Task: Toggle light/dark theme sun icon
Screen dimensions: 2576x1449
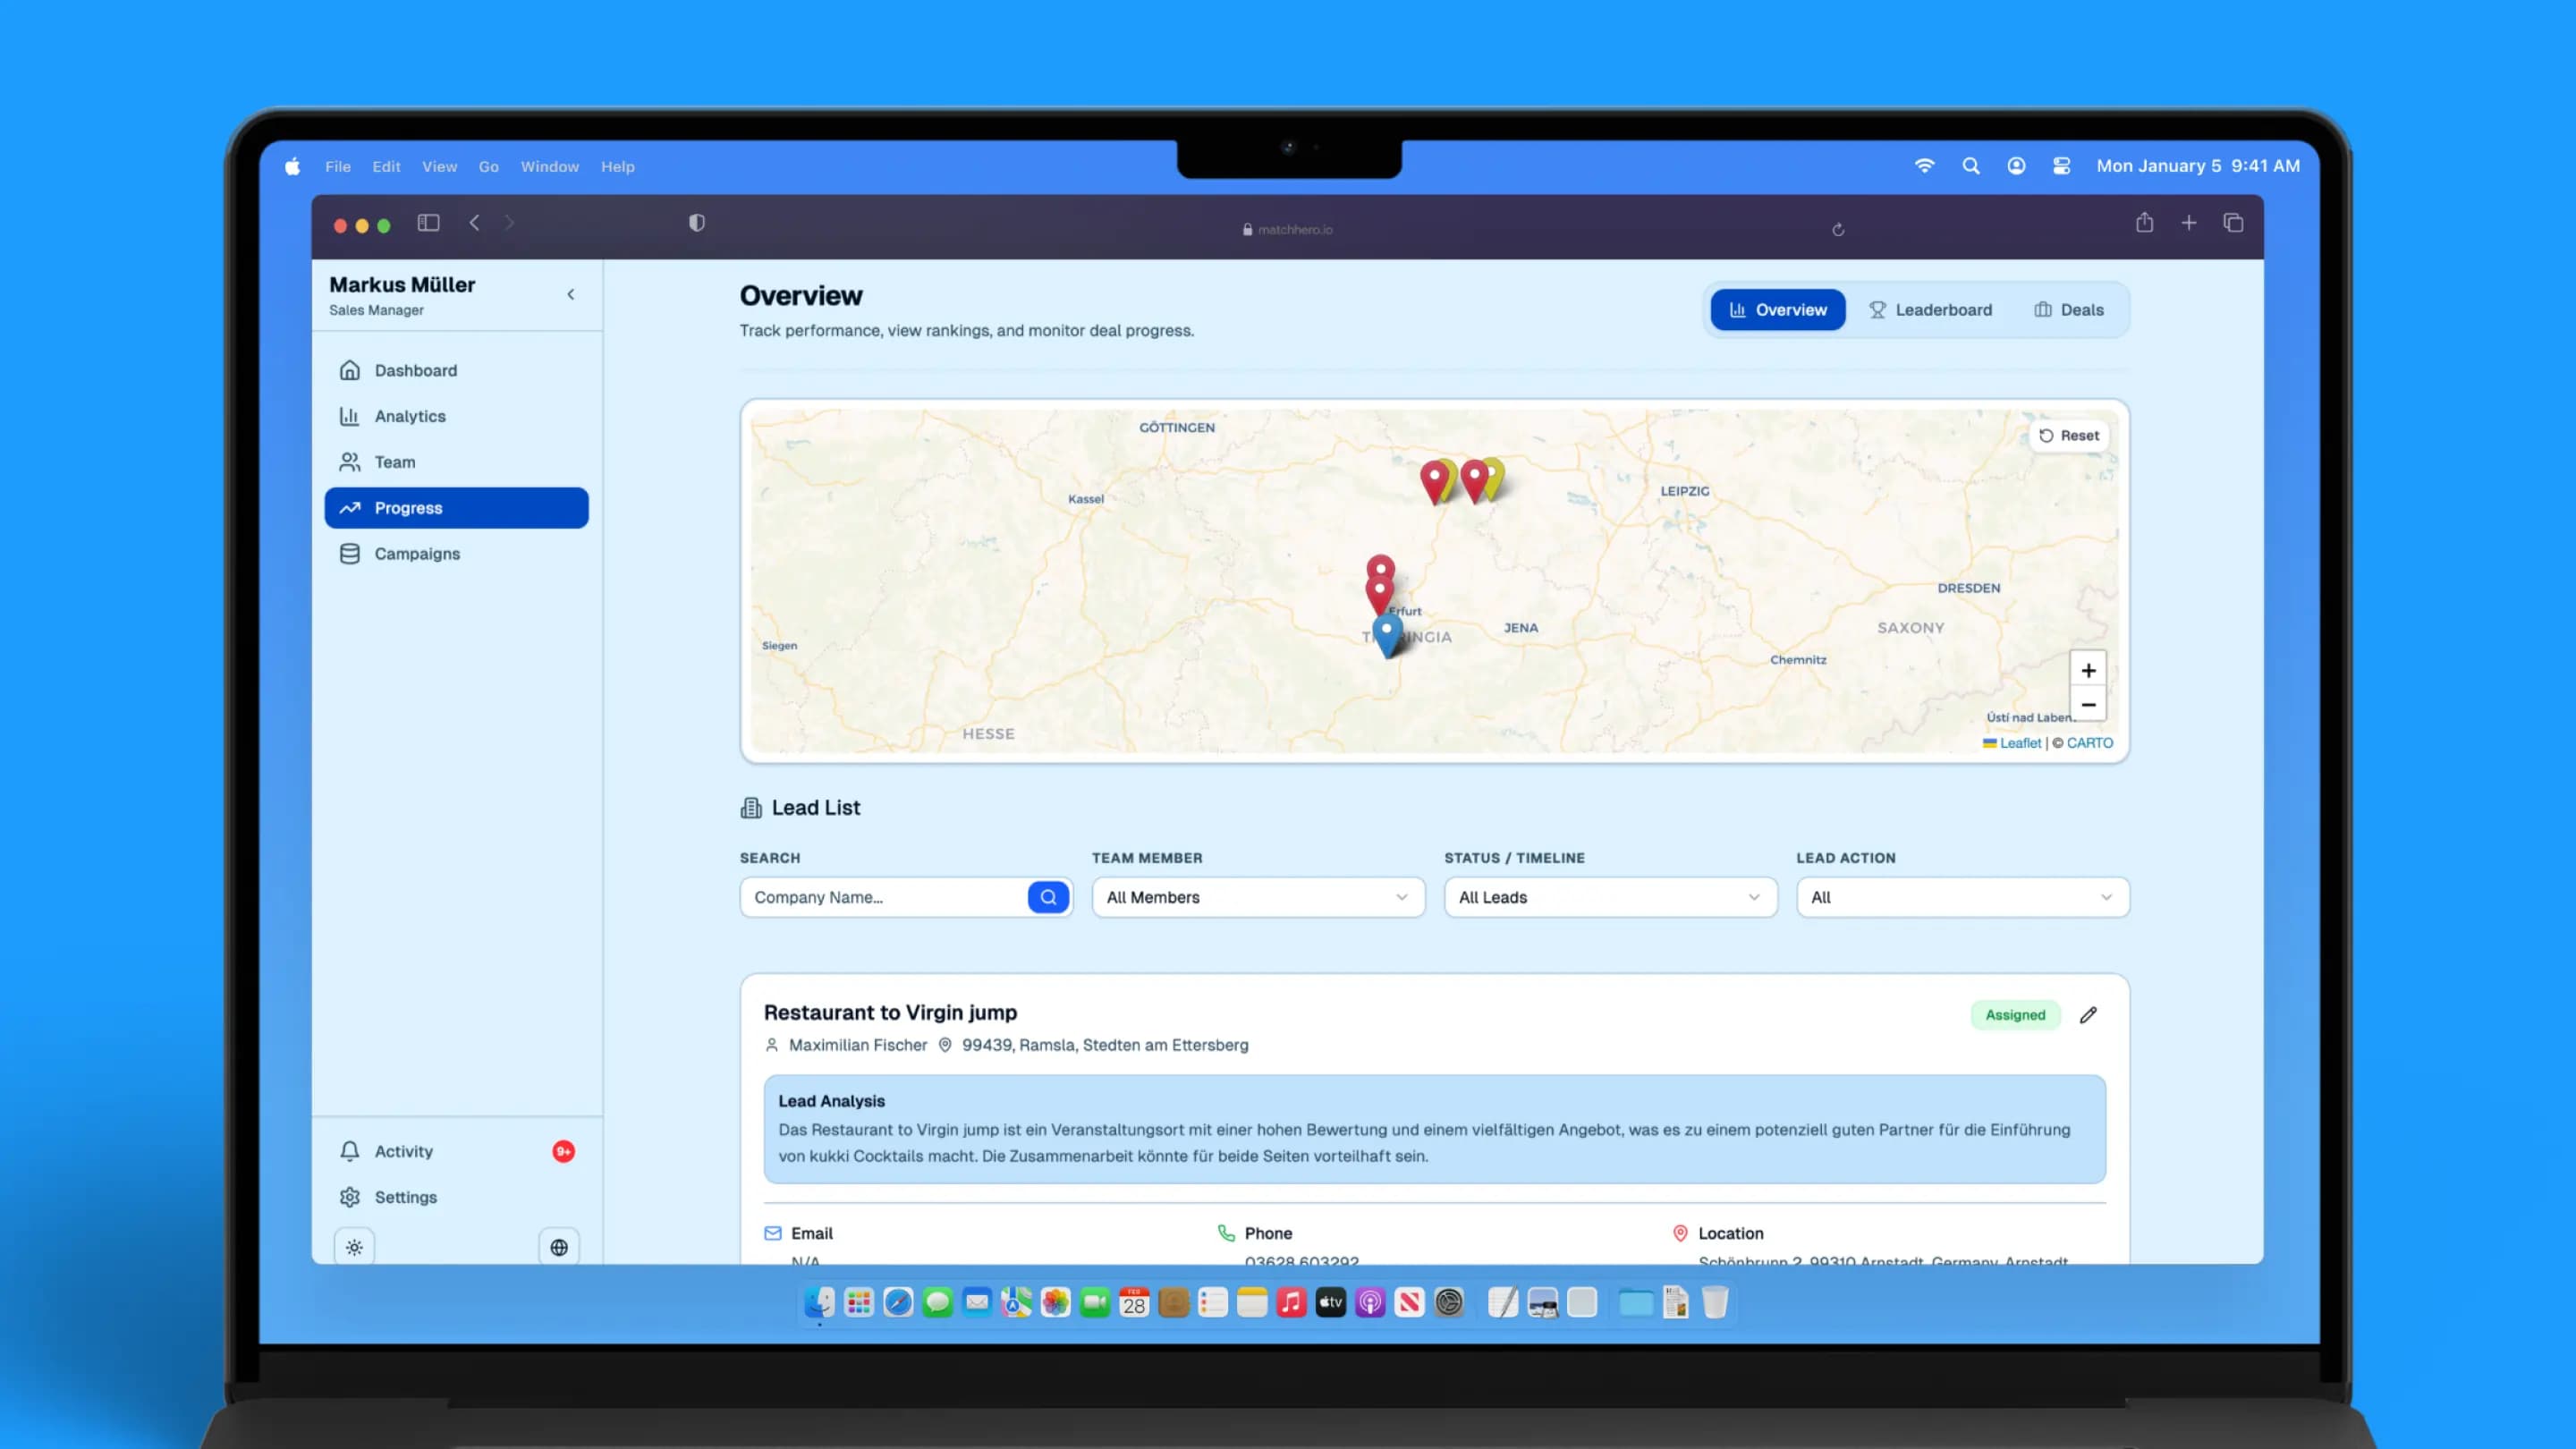Action: [354, 1247]
